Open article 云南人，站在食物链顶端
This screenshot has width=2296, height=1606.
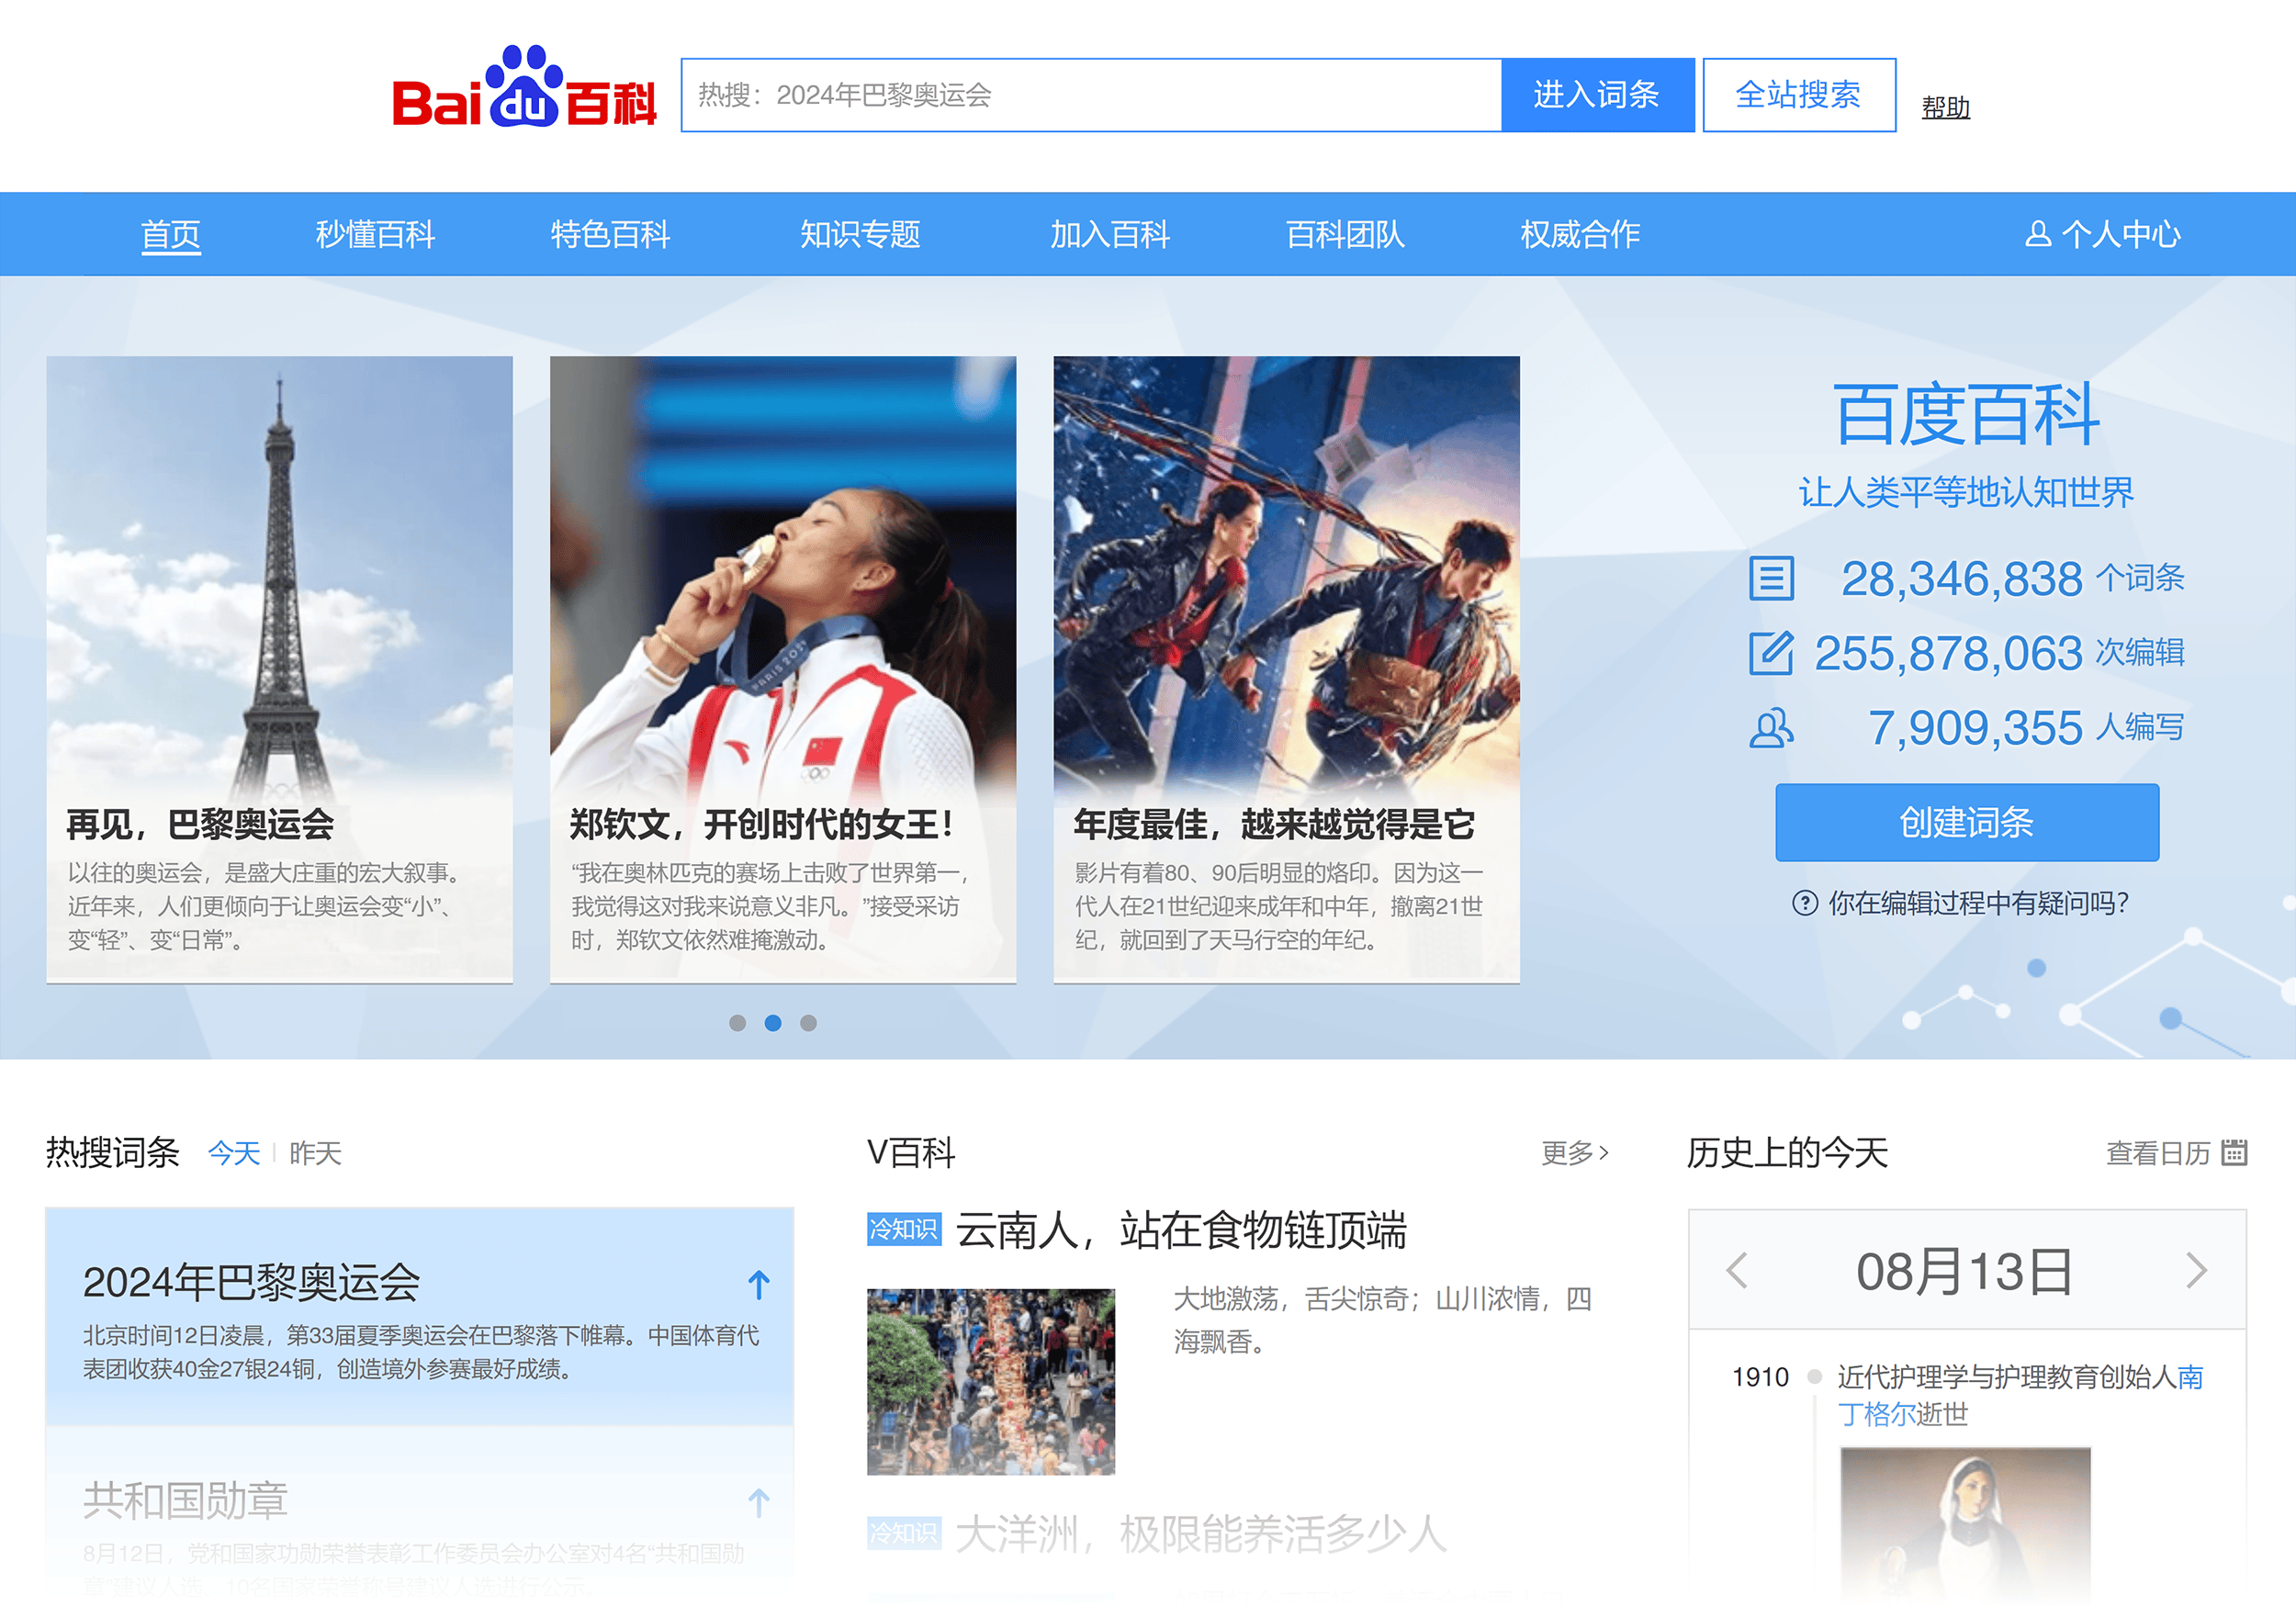click(1181, 1230)
